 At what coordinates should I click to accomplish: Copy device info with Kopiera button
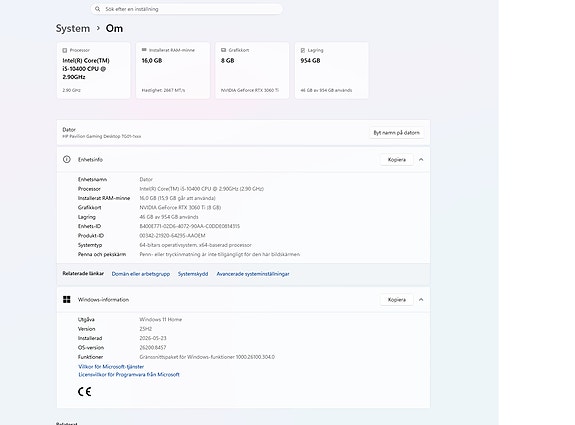397,160
